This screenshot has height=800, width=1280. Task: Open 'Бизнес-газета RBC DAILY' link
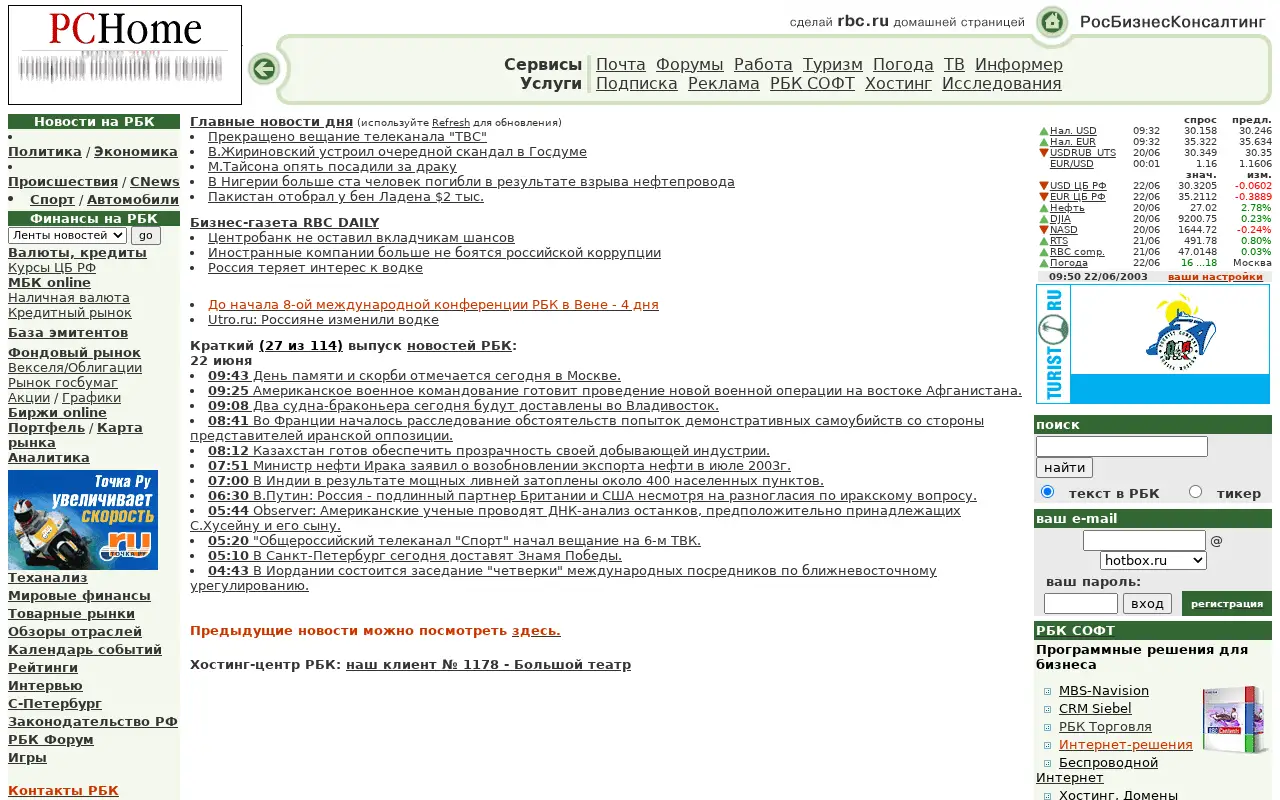coord(285,223)
